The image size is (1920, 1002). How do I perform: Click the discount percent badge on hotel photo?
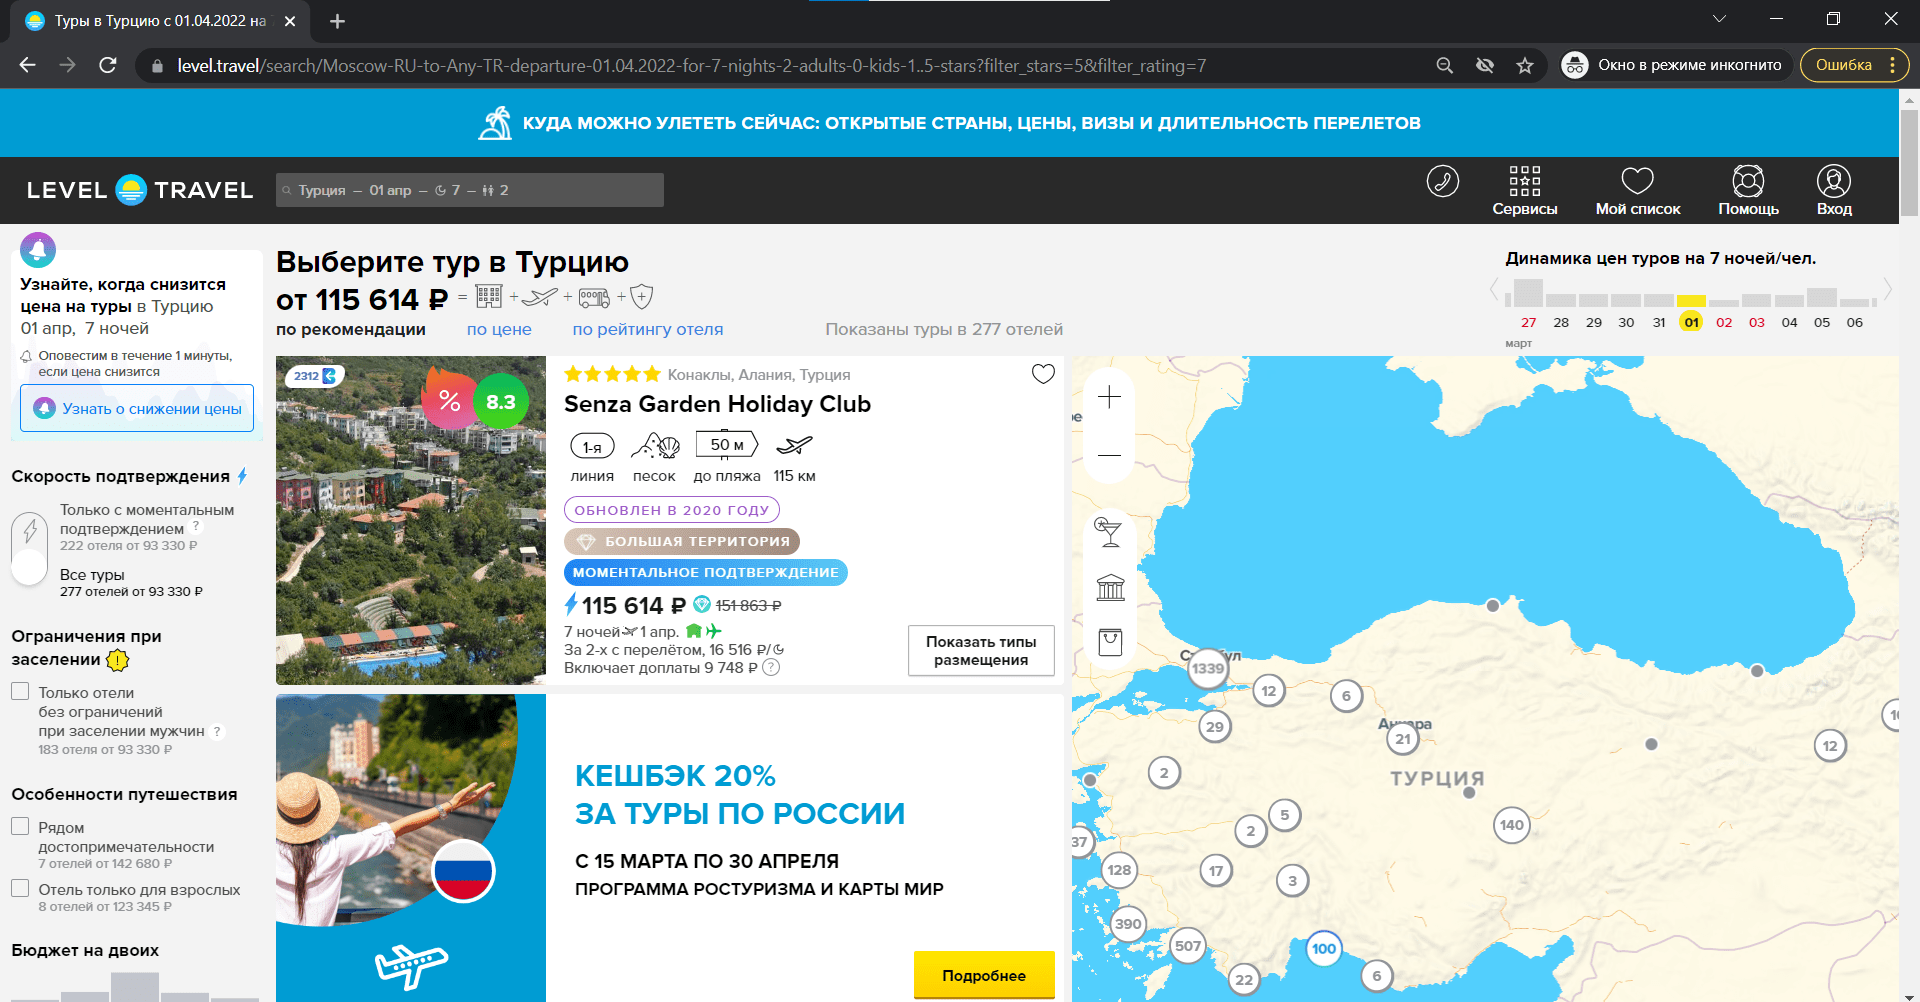click(x=449, y=401)
